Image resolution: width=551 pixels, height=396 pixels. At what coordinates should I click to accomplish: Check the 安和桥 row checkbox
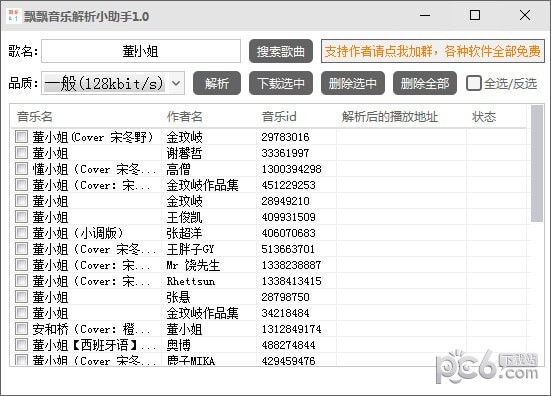point(21,329)
